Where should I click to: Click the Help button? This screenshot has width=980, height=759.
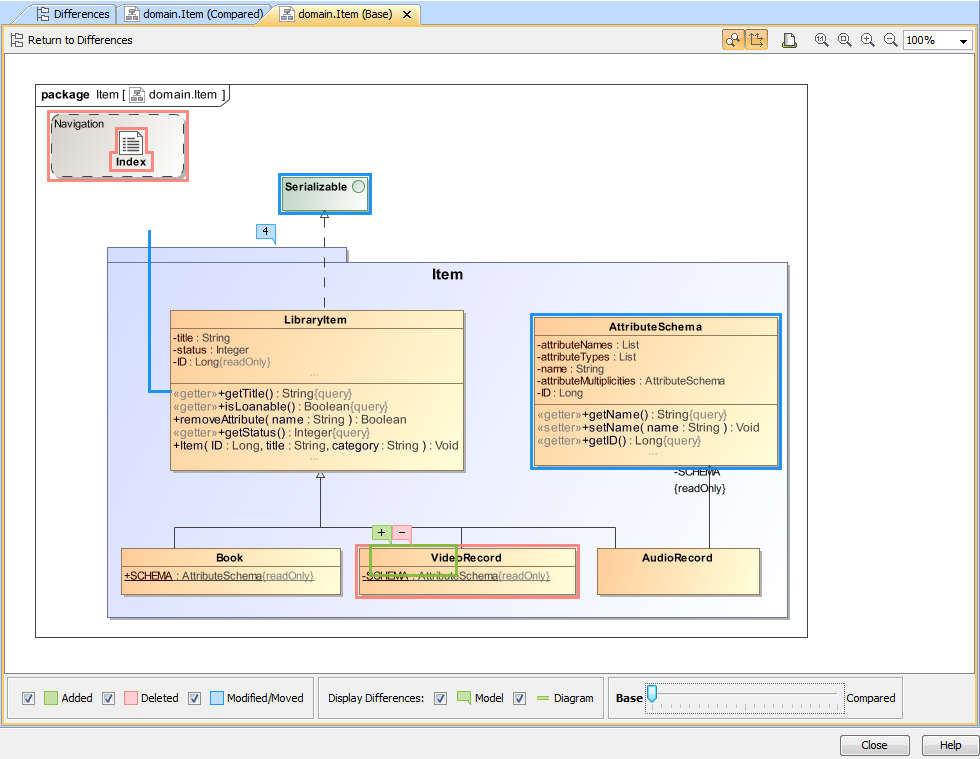(x=949, y=745)
